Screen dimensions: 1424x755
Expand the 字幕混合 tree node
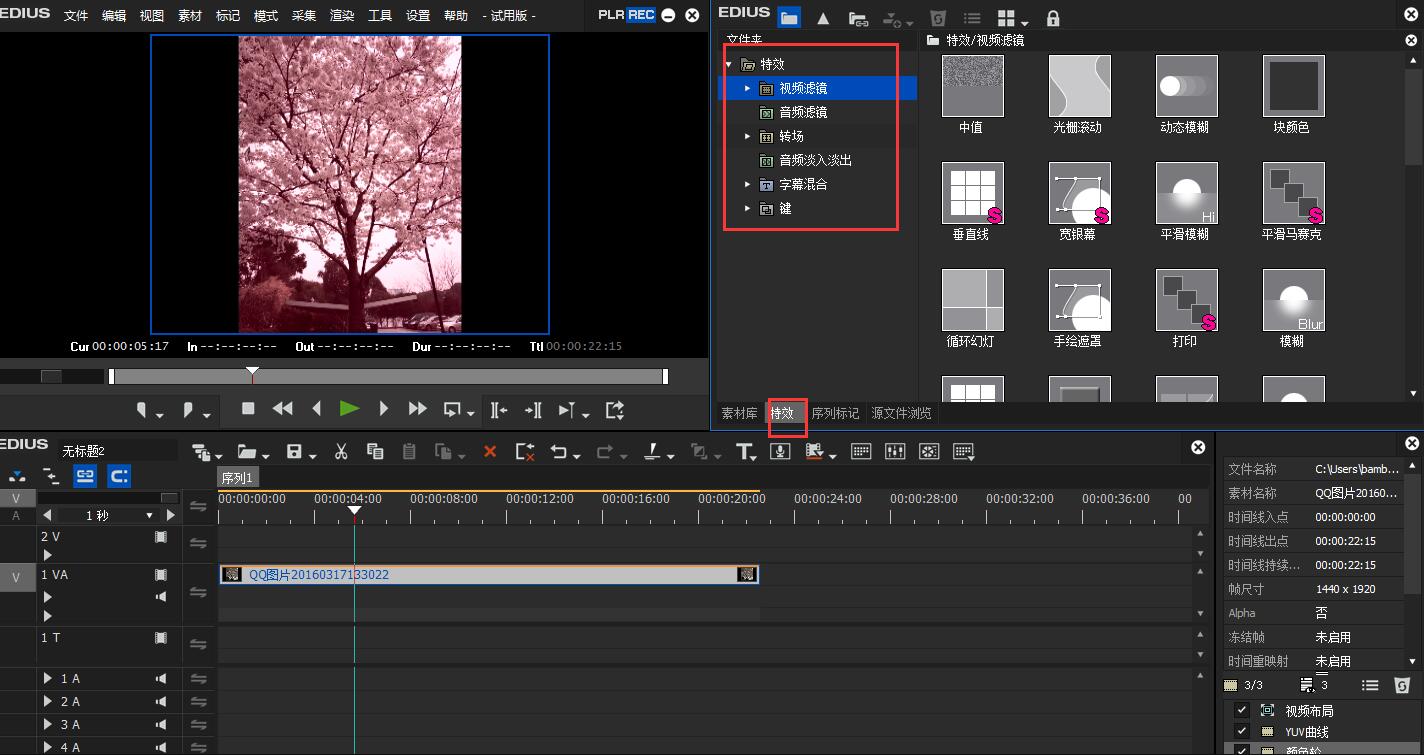pyautogui.click(x=747, y=184)
